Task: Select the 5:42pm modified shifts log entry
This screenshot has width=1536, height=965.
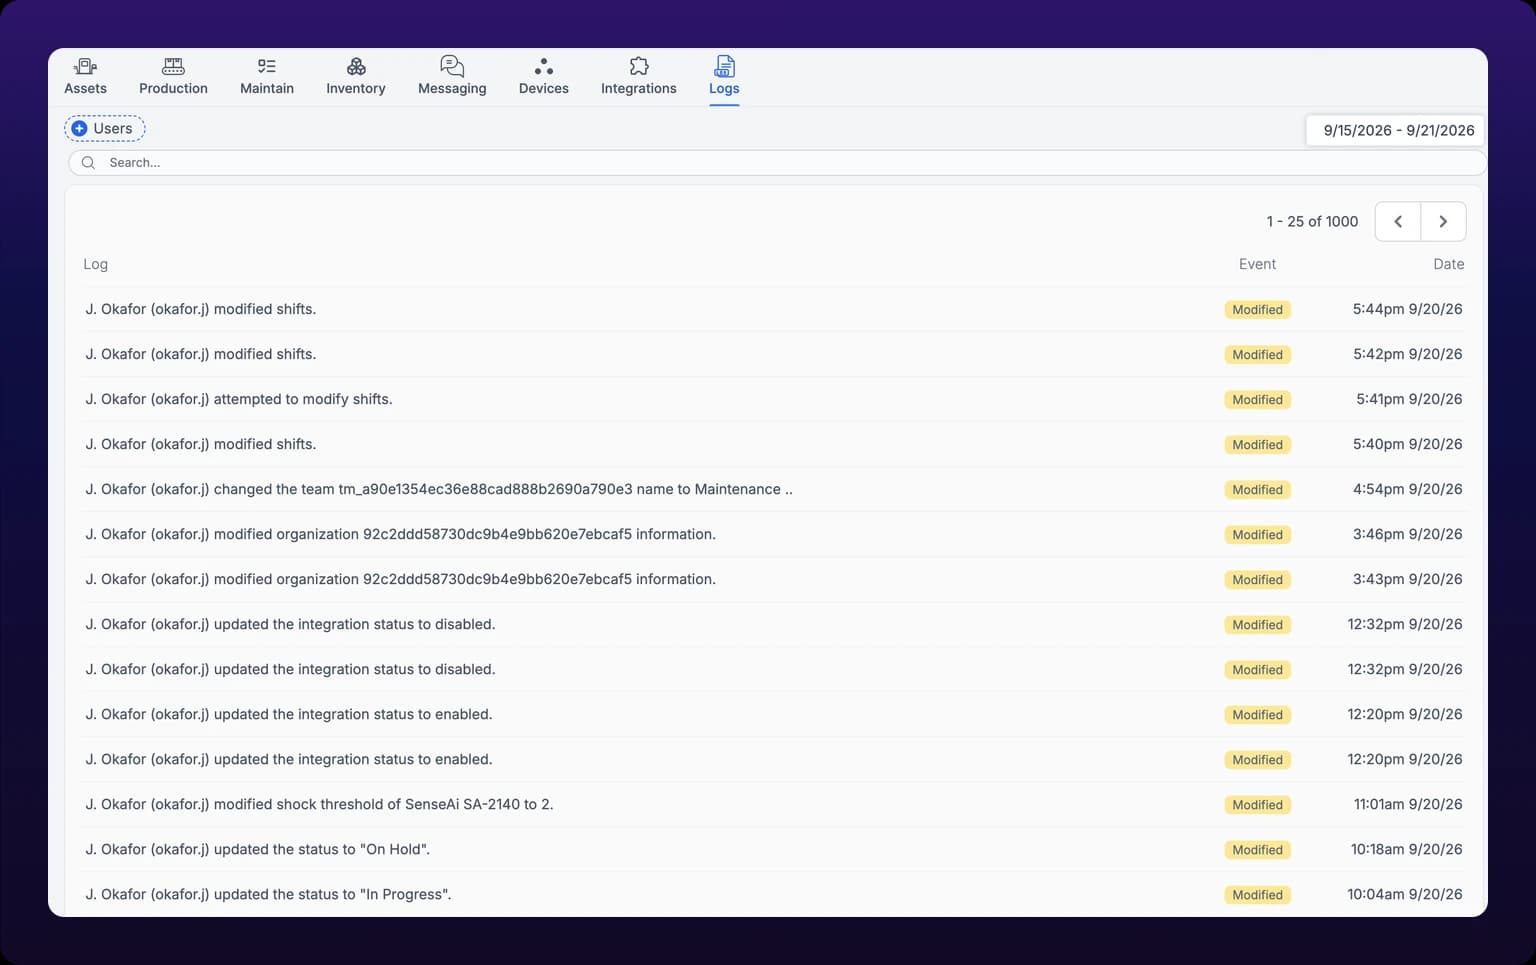Action: [774, 354]
